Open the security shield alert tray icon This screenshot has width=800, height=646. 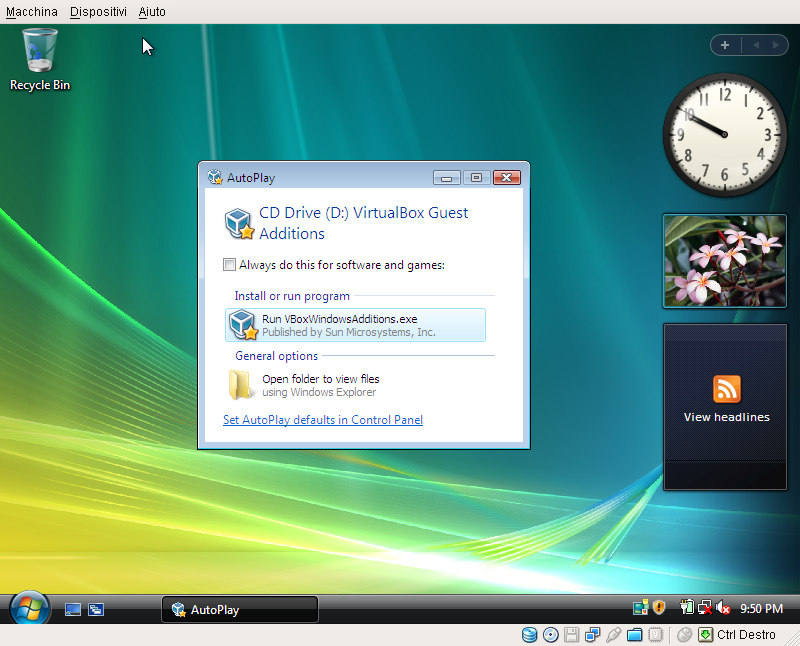(659, 608)
